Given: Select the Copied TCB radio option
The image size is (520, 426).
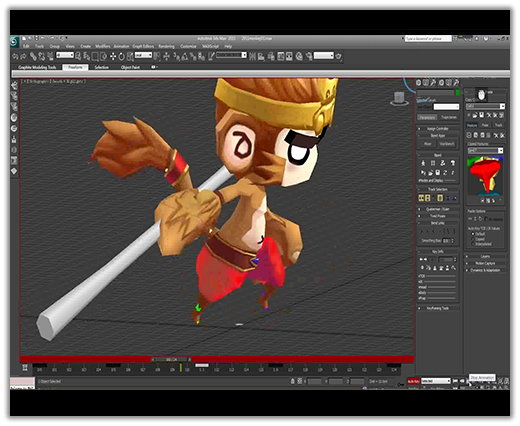Looking at the screenshot, I should (473, 239).
